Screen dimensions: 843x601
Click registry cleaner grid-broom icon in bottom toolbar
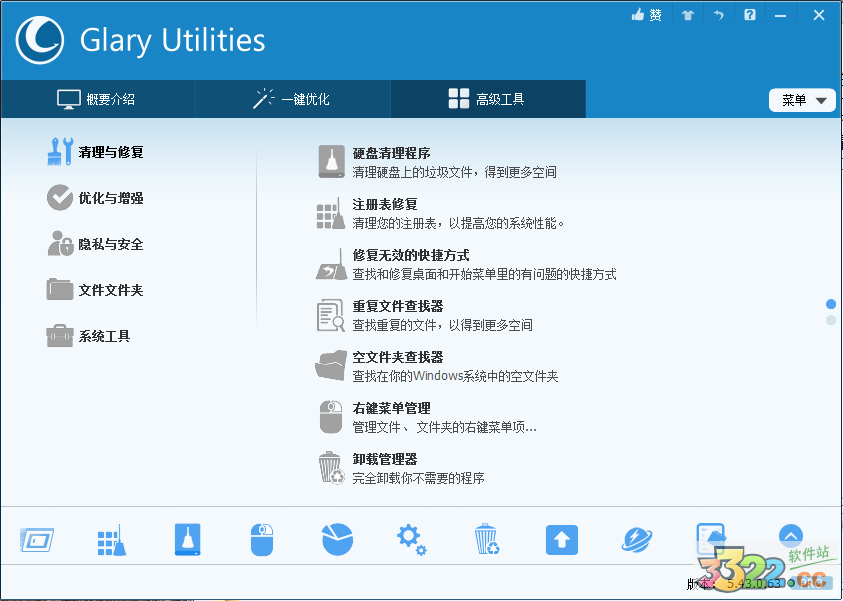(x=112, y=540)
